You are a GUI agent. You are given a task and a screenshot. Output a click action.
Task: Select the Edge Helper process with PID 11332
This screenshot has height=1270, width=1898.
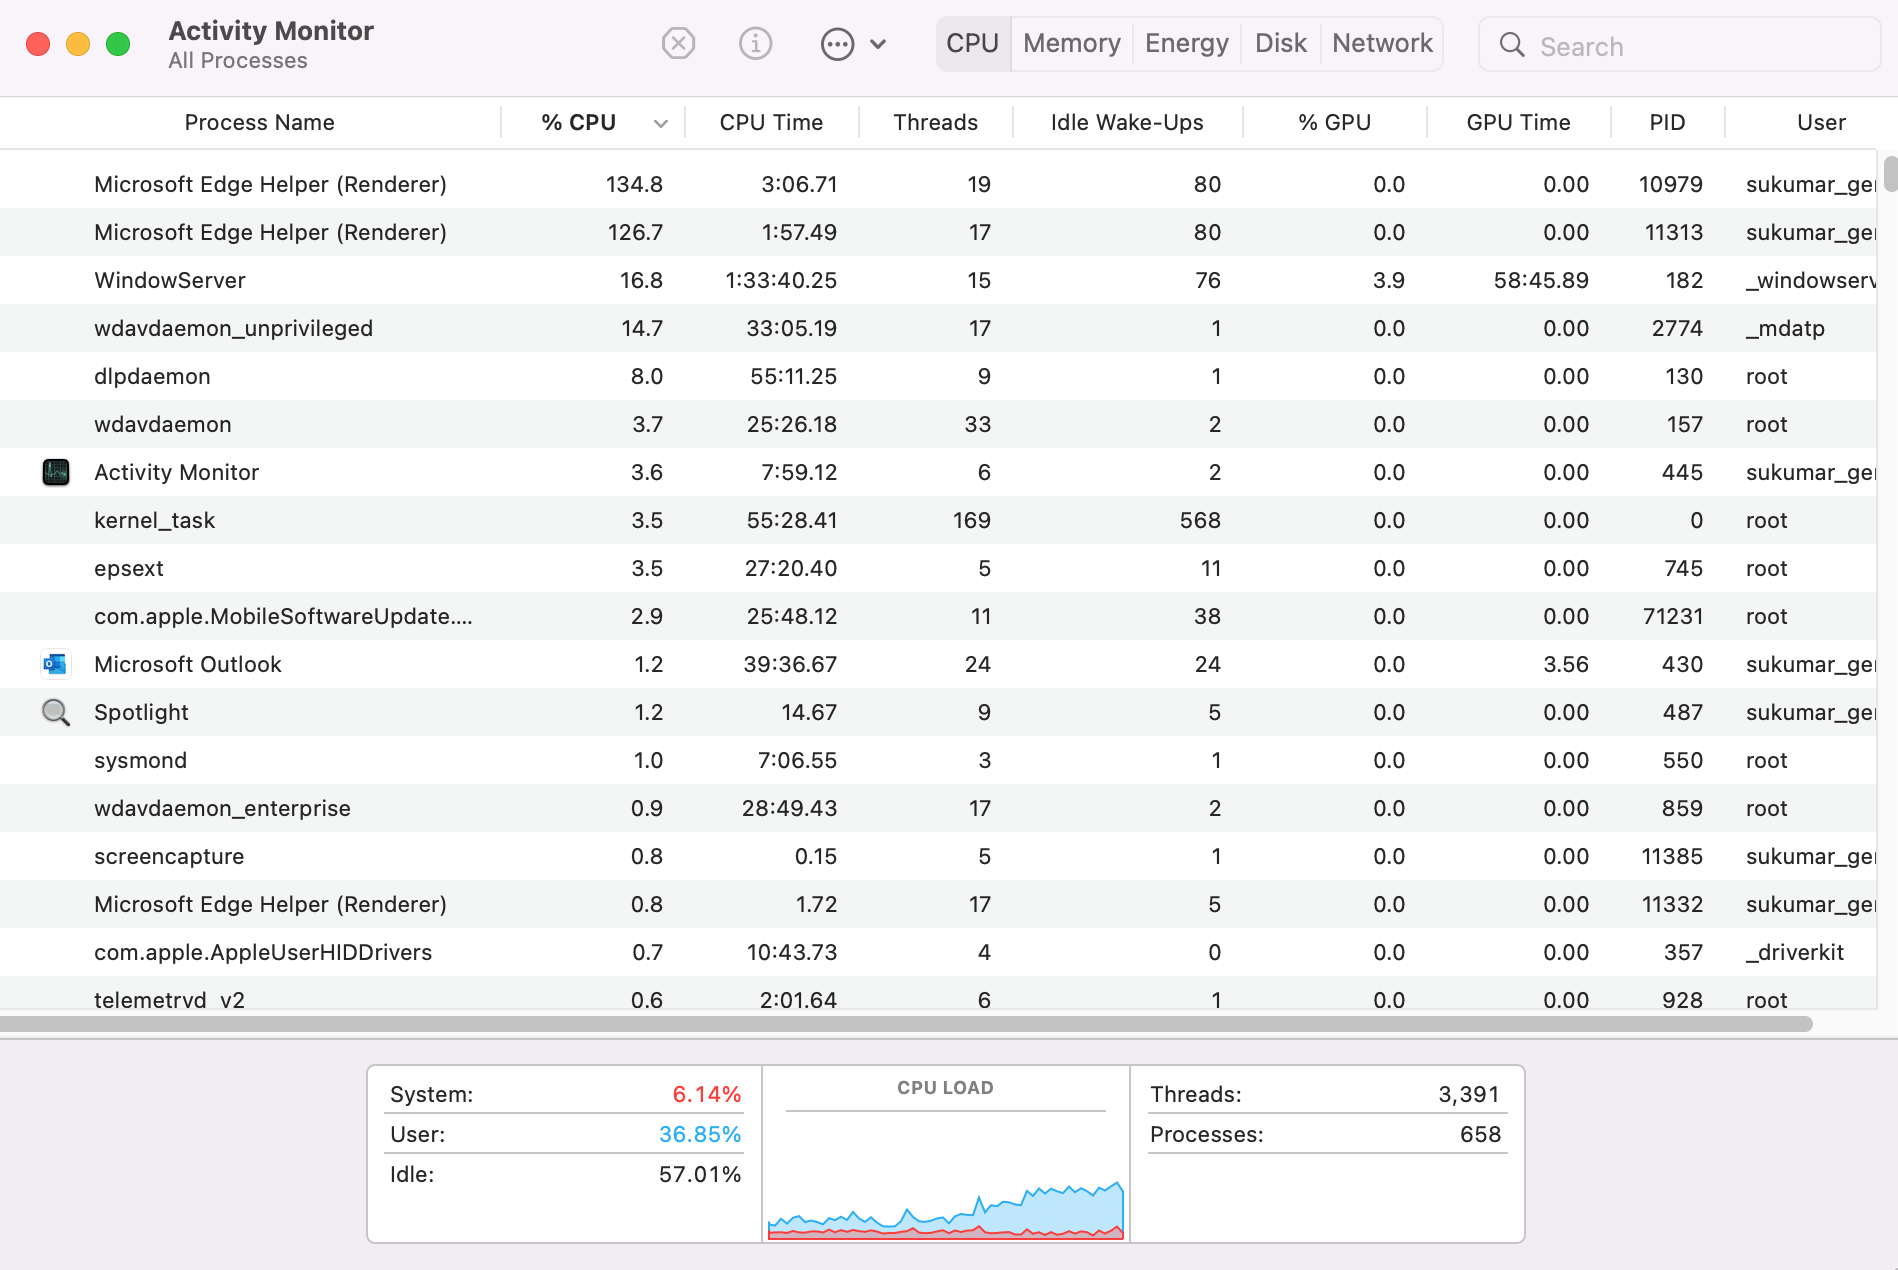point(938,904)
